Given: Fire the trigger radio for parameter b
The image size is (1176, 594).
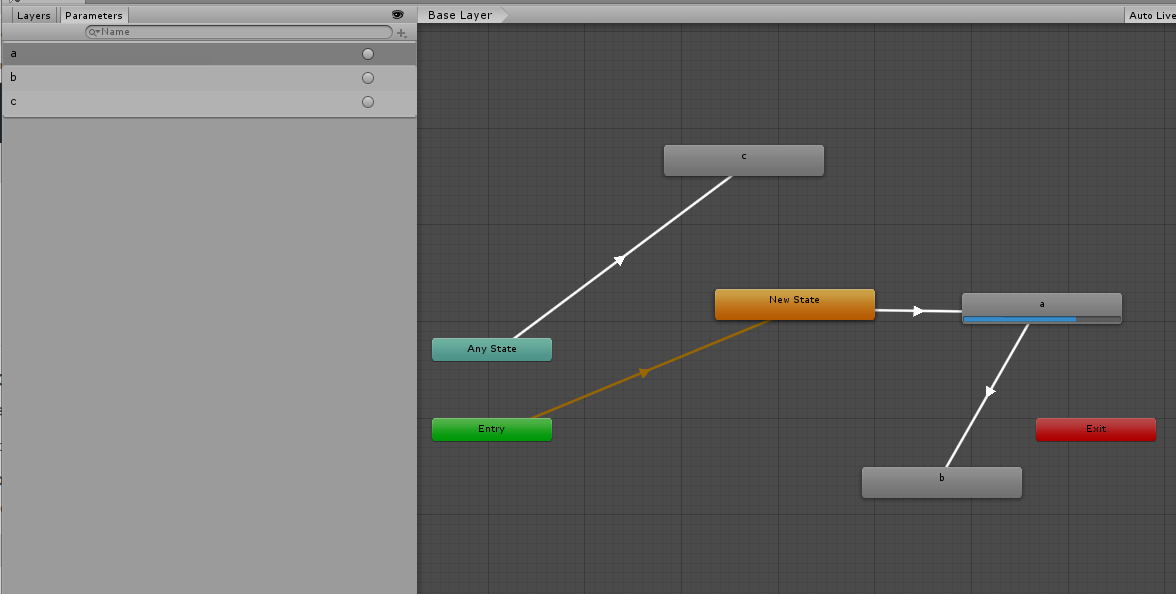Looking at the screenshot, I should coord(368,77).
